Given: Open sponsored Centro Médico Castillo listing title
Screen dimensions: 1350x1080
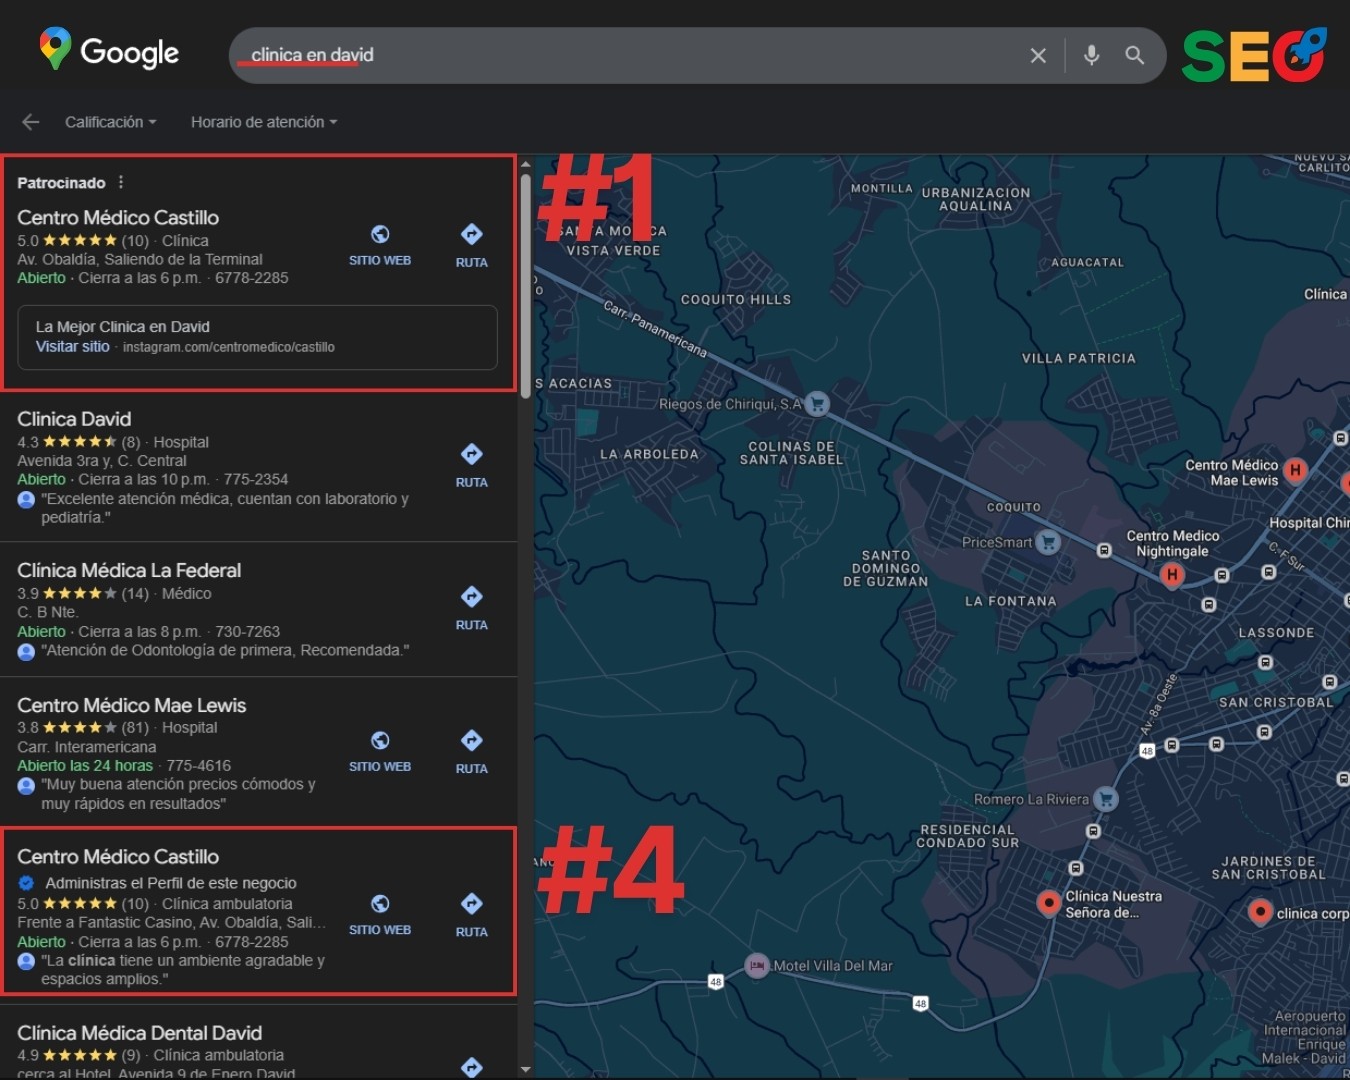Looking at the screenshot, I should (118, 218).
